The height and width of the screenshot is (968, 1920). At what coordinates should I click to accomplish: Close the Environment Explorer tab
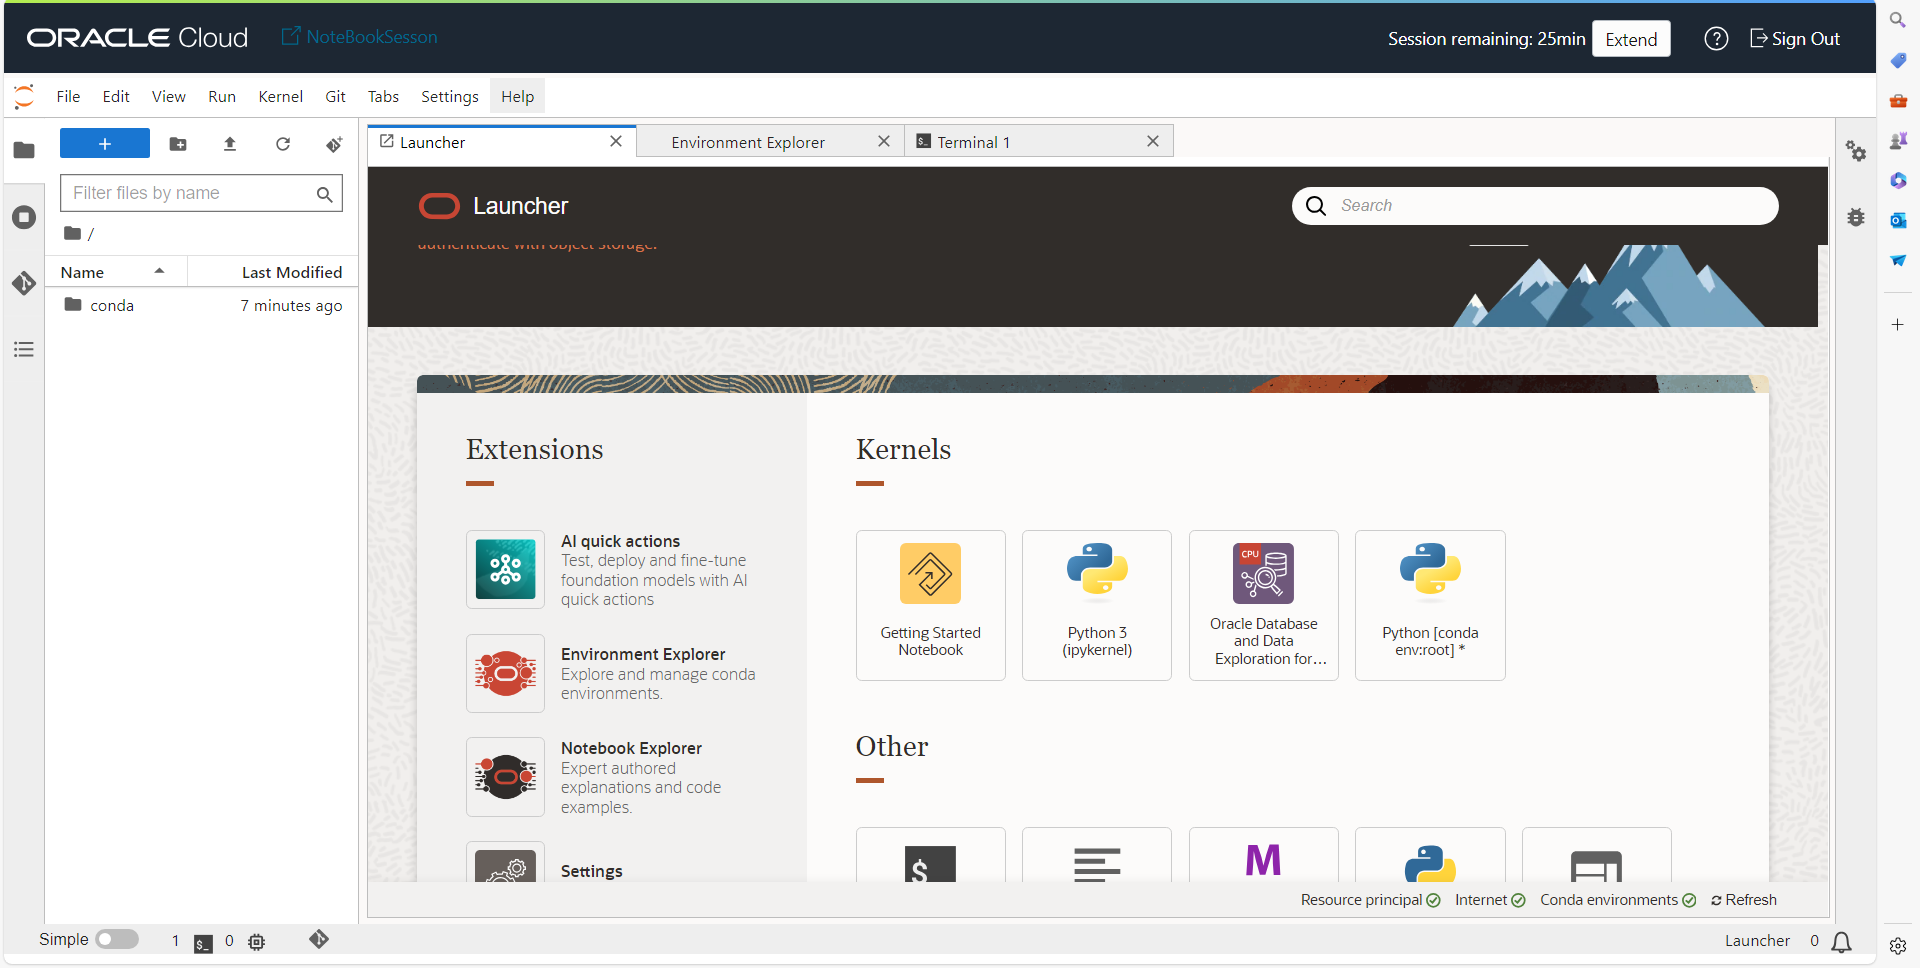pos(884,141)
